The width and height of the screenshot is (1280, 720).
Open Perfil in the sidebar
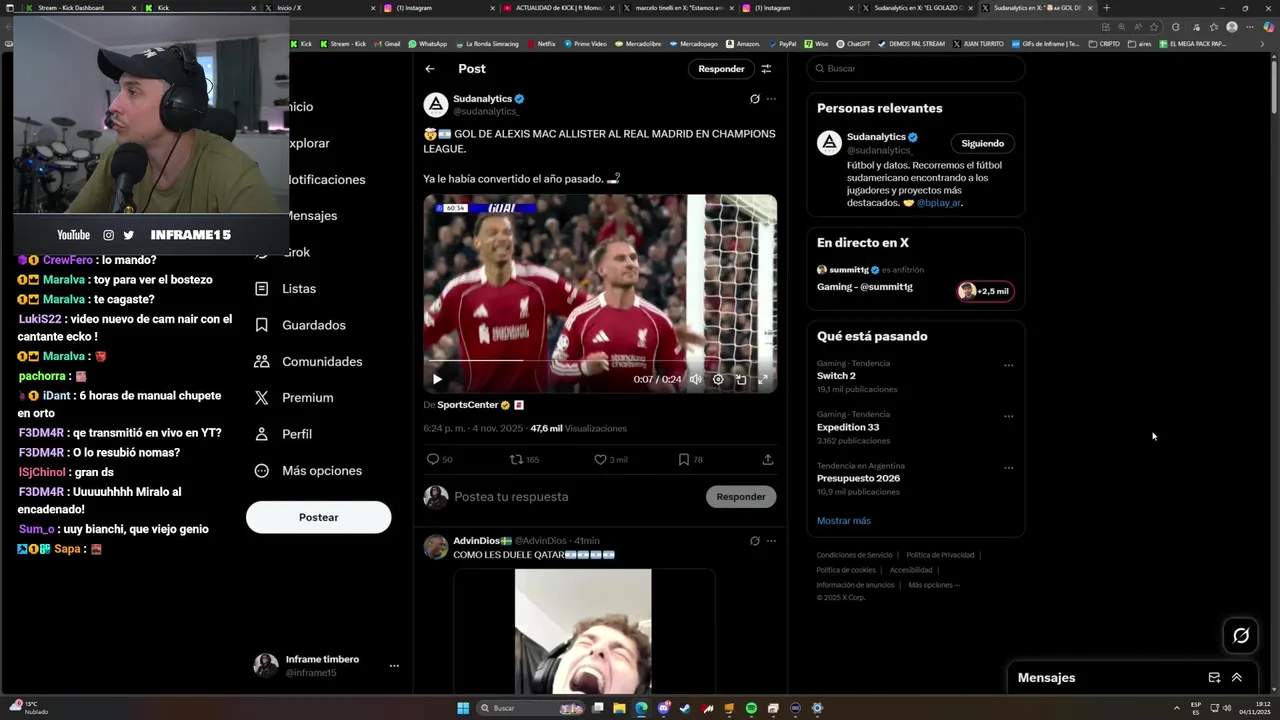284,434
